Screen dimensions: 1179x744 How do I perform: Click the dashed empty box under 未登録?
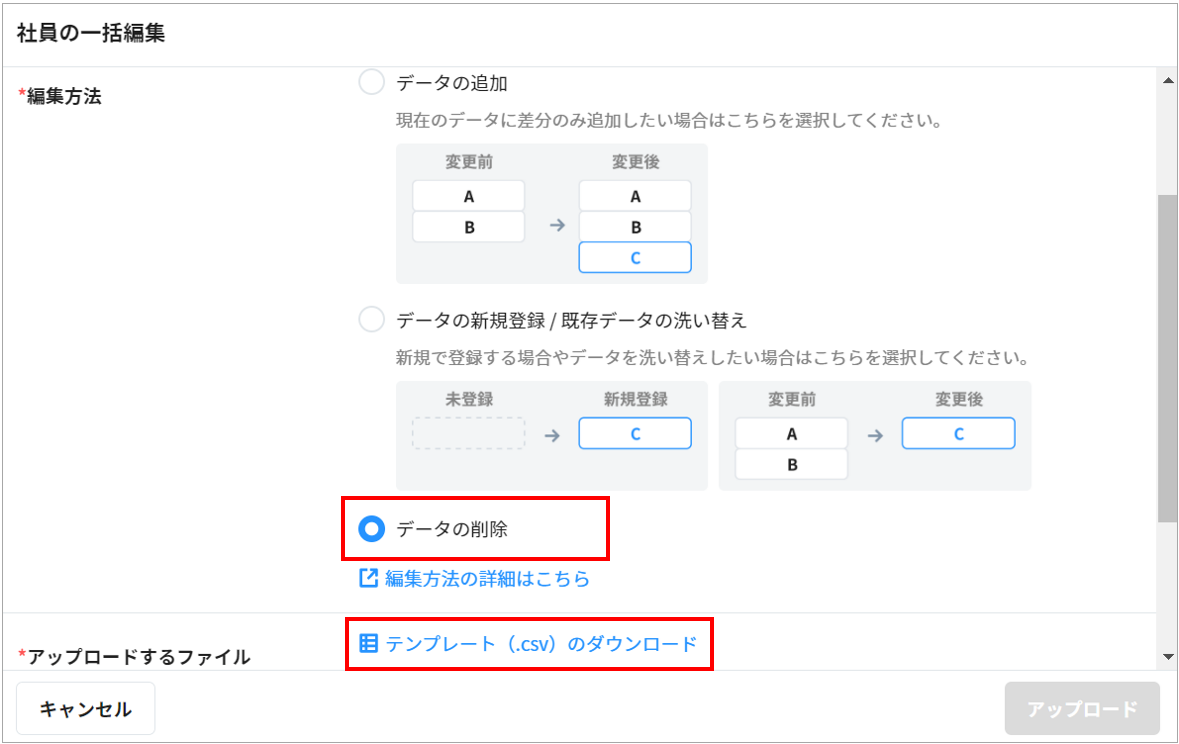(x=468, y=434)
